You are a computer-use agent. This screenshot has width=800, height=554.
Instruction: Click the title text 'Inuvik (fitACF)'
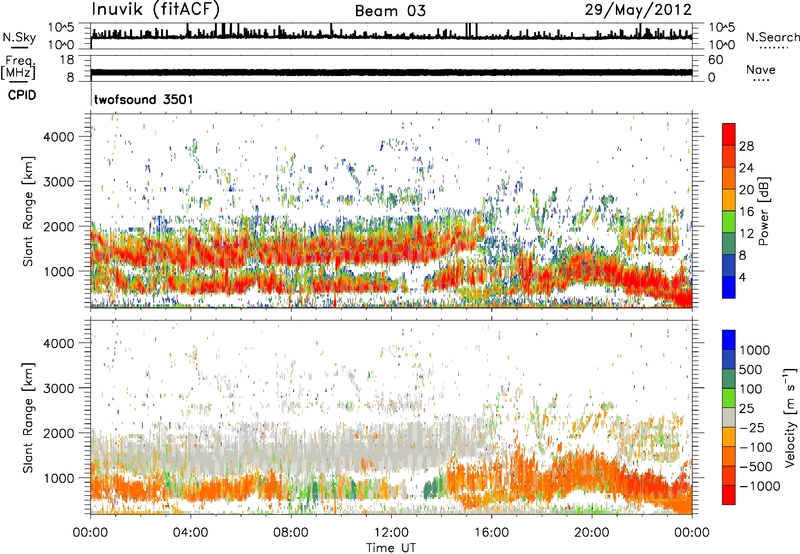tap(156, 9)
